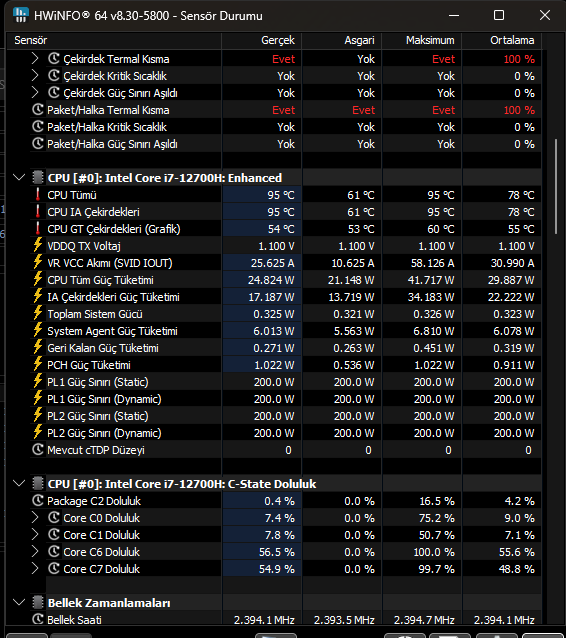Click the 6.078 W average System Agent value

[x=514, y=331]
